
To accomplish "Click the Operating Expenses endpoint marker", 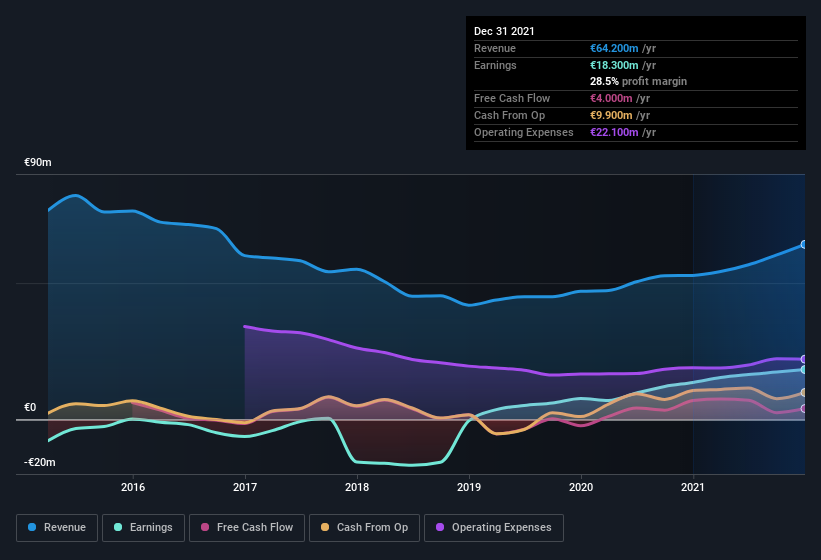I will pos(804,359).
